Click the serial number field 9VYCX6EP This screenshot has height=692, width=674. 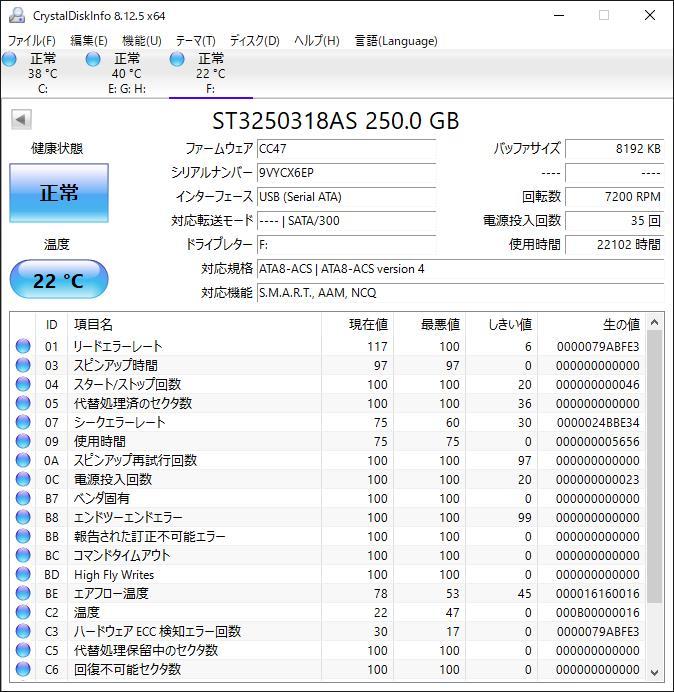click(346, 173)
